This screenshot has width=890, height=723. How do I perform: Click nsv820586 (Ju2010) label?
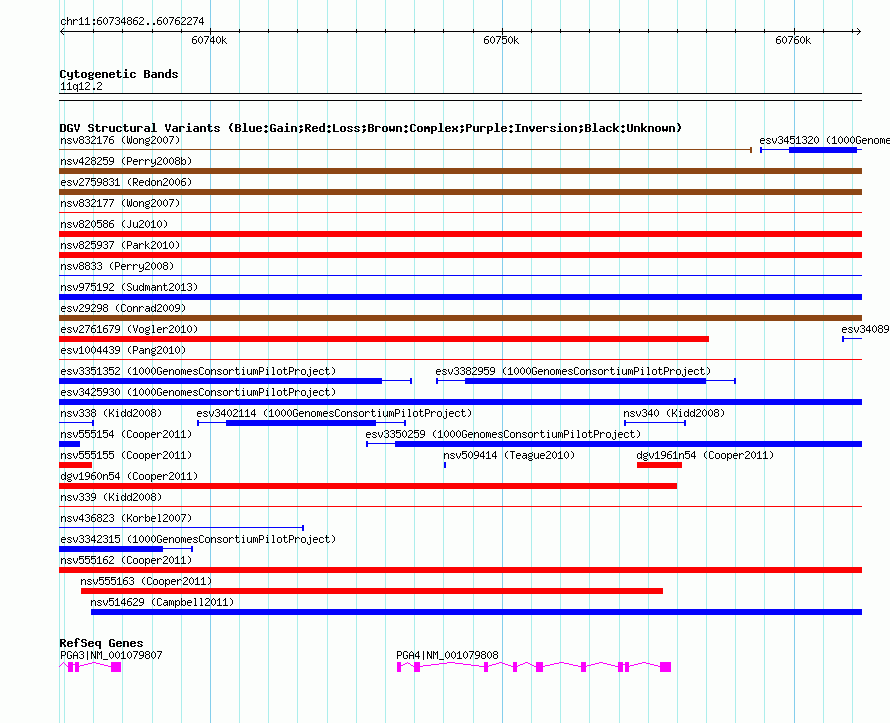[x=114, y=224]
